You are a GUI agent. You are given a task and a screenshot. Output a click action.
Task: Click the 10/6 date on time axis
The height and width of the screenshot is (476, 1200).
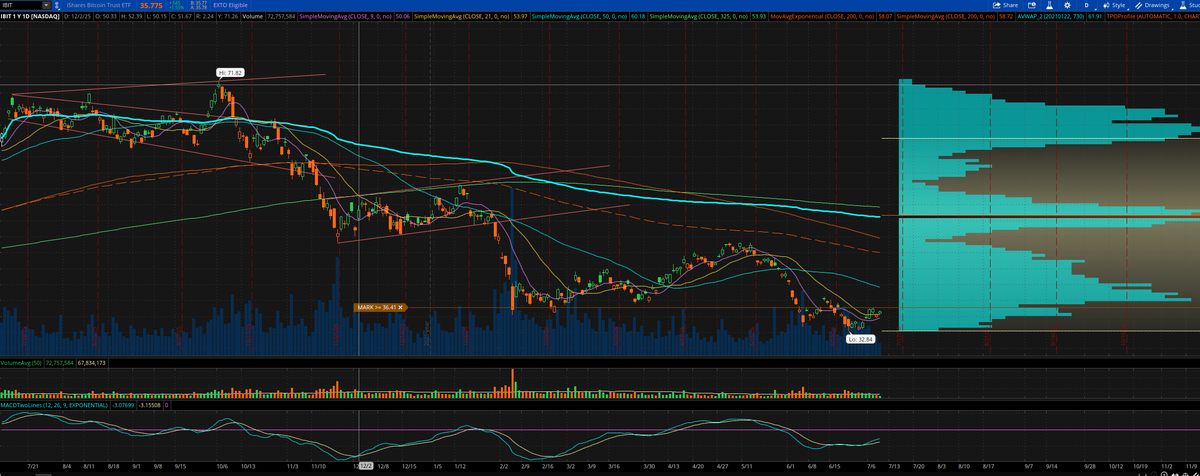(222, 466)
